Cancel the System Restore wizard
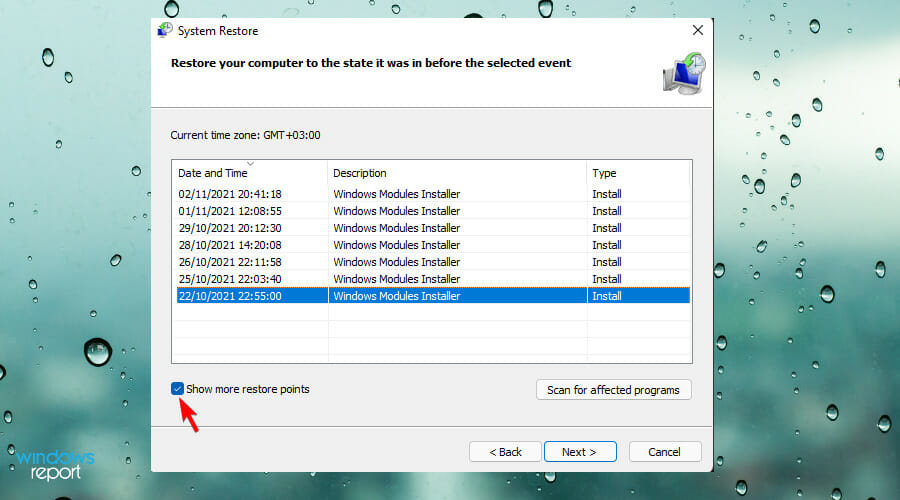Image resolution: width=900 pixels, height=500 pixels. [x=664, y=452]
